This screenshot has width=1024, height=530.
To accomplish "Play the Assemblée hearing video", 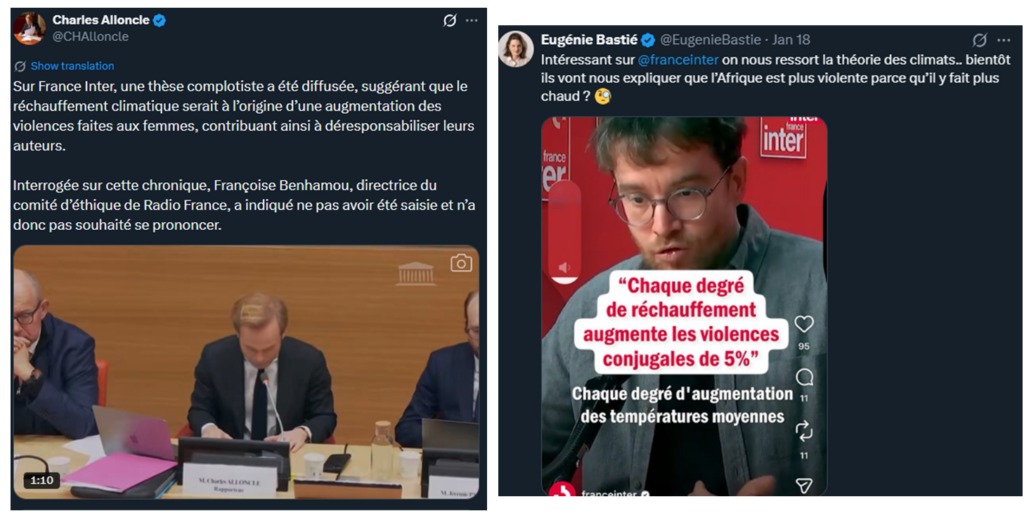I will pos(245,370).
